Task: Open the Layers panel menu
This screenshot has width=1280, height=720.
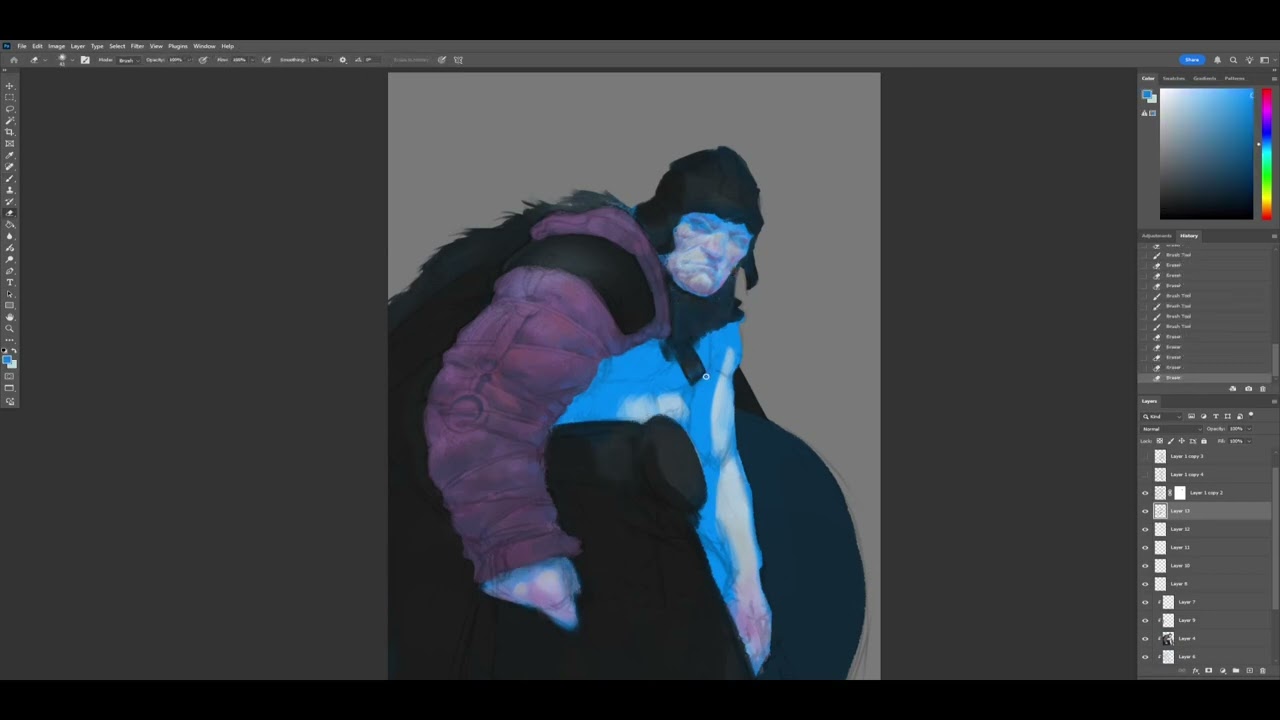Action: (1274, 401)
